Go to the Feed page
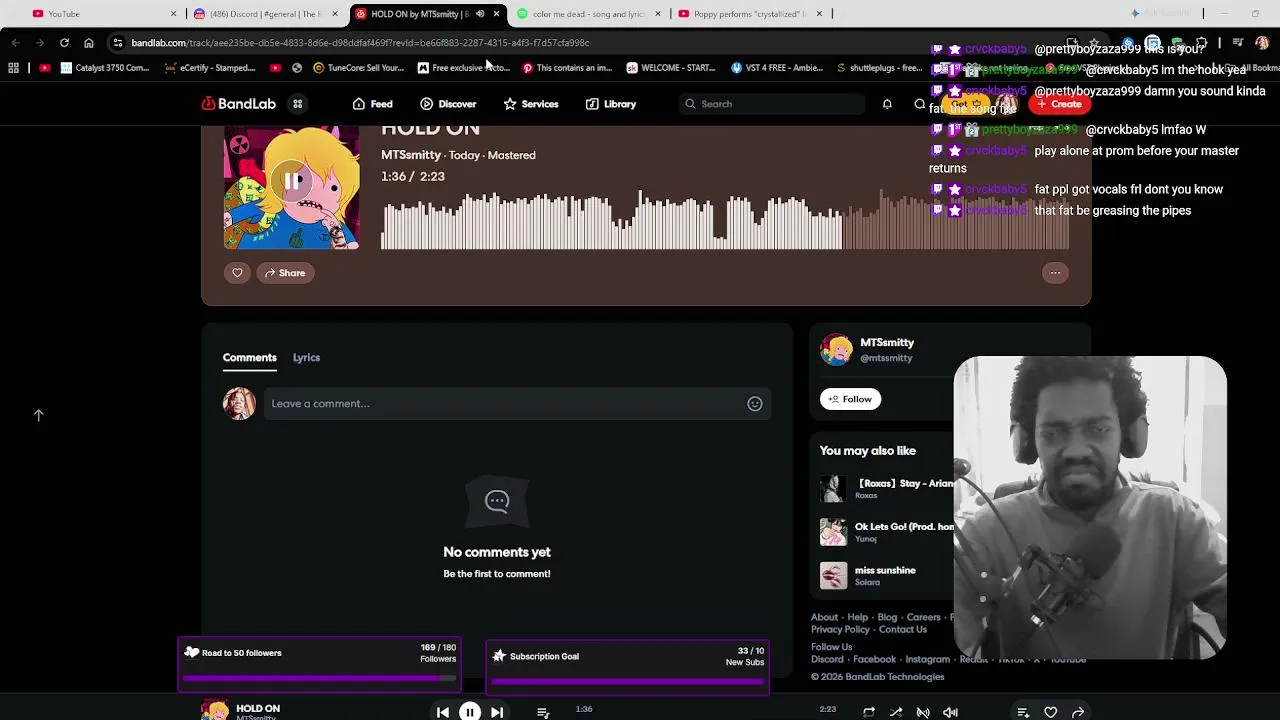 coord(372,104)
